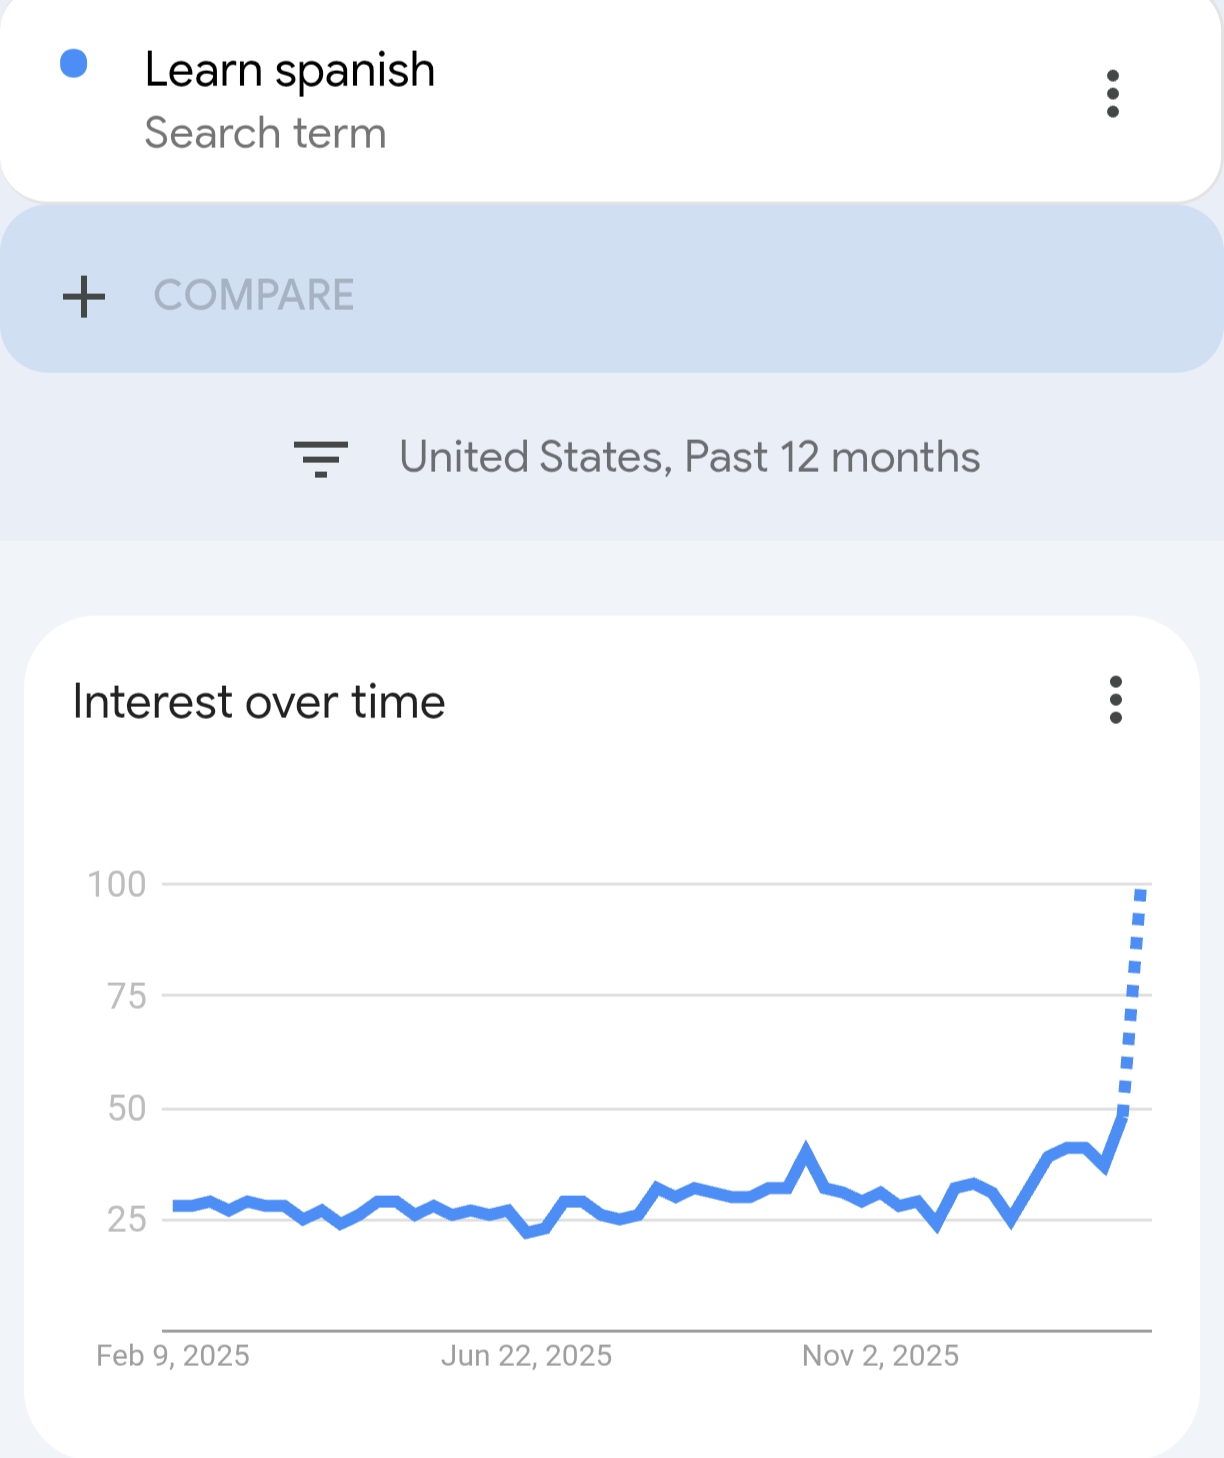Open the Learn spanish term options menu
Screen dimensions: 1224x1458
[1112, 94]
